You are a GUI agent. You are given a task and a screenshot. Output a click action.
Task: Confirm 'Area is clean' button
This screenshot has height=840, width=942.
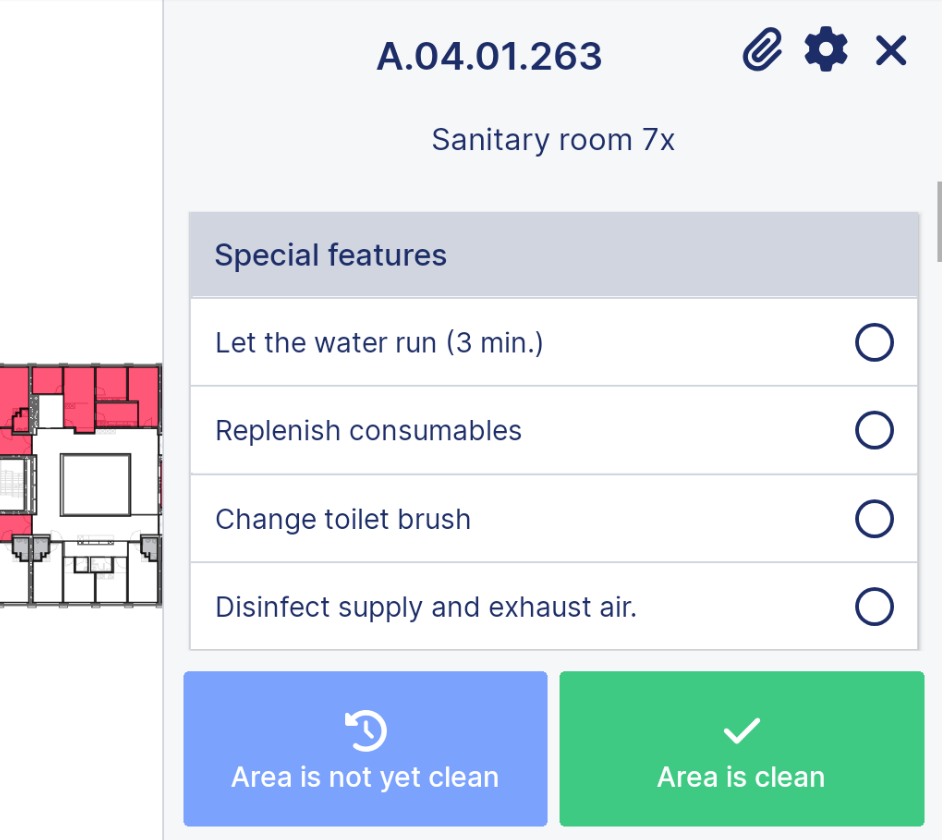742,749
